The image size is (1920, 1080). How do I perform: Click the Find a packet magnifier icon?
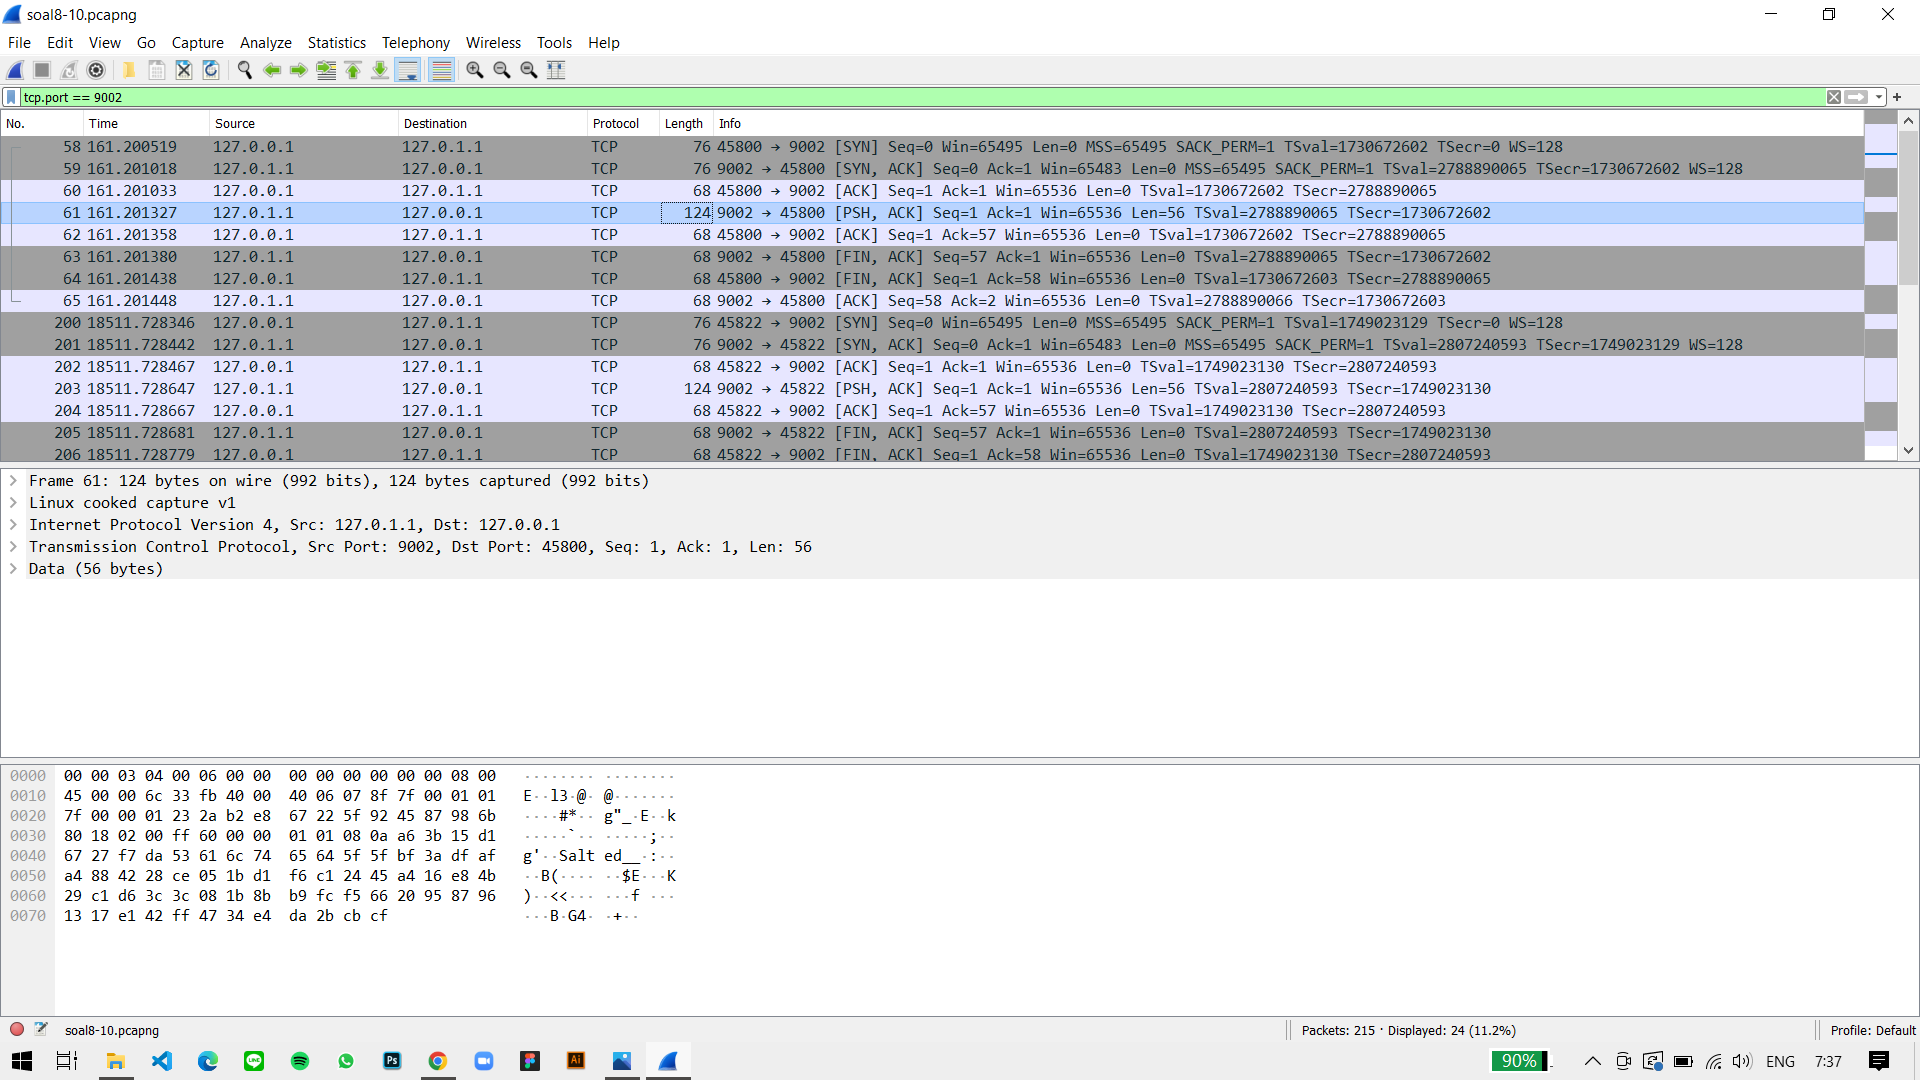tap(244, 70)
